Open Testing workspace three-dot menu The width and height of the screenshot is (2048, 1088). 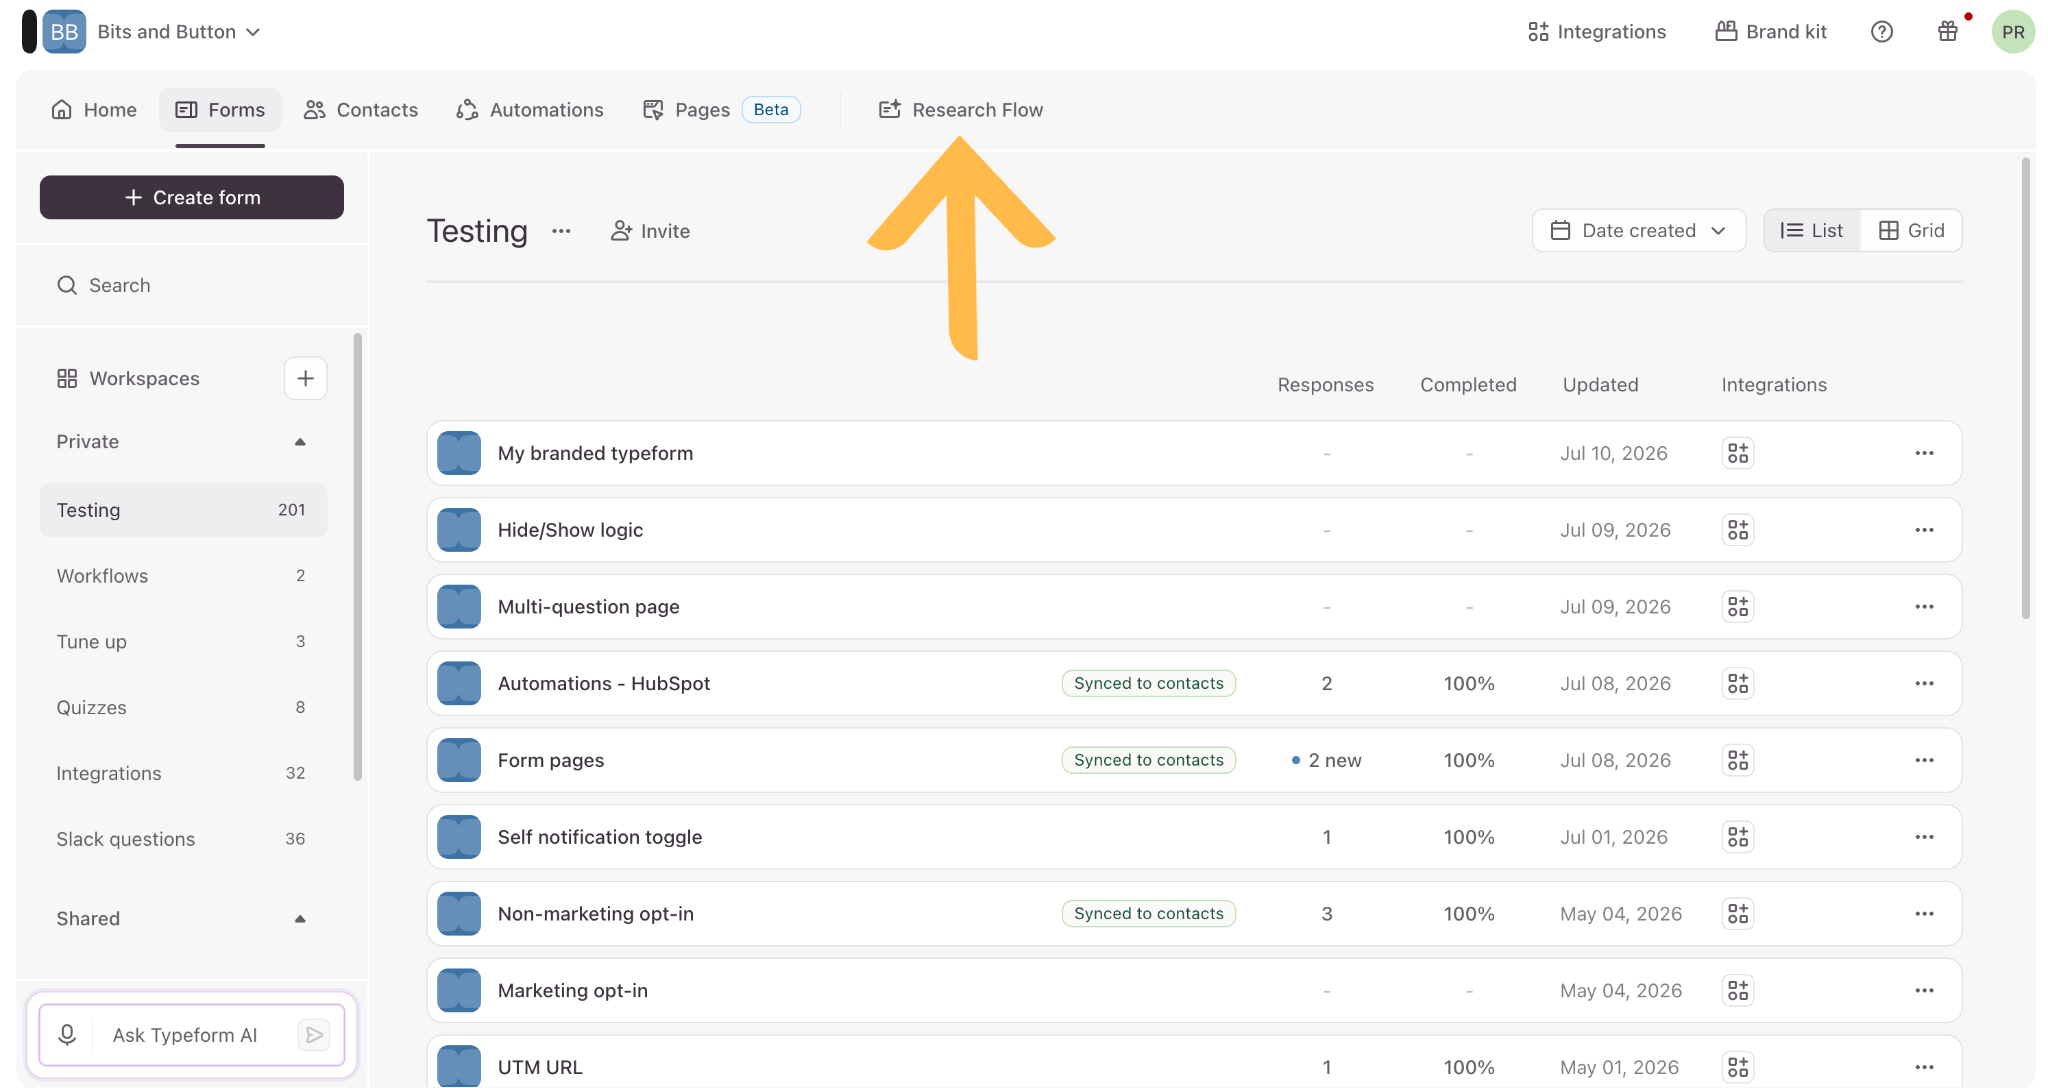[561, 231]
